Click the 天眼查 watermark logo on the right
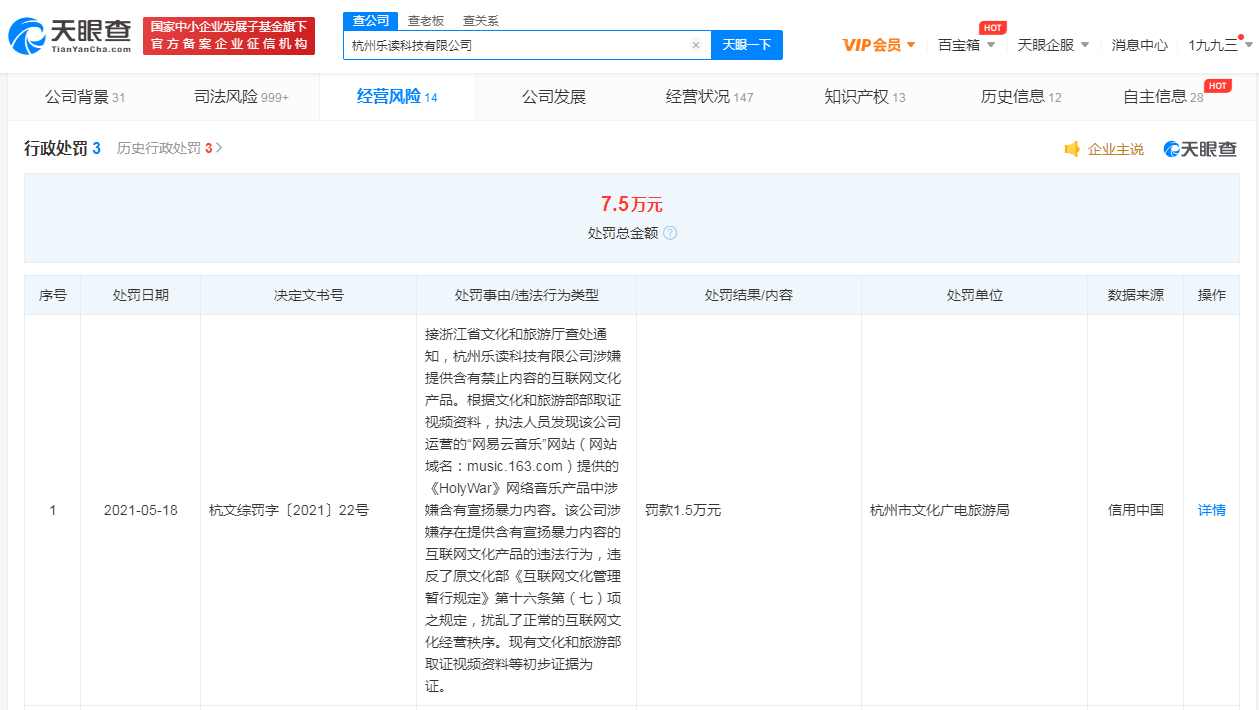Image resolution: width=1259 pixels, height=710 pixels. (x=1200, y=149)
